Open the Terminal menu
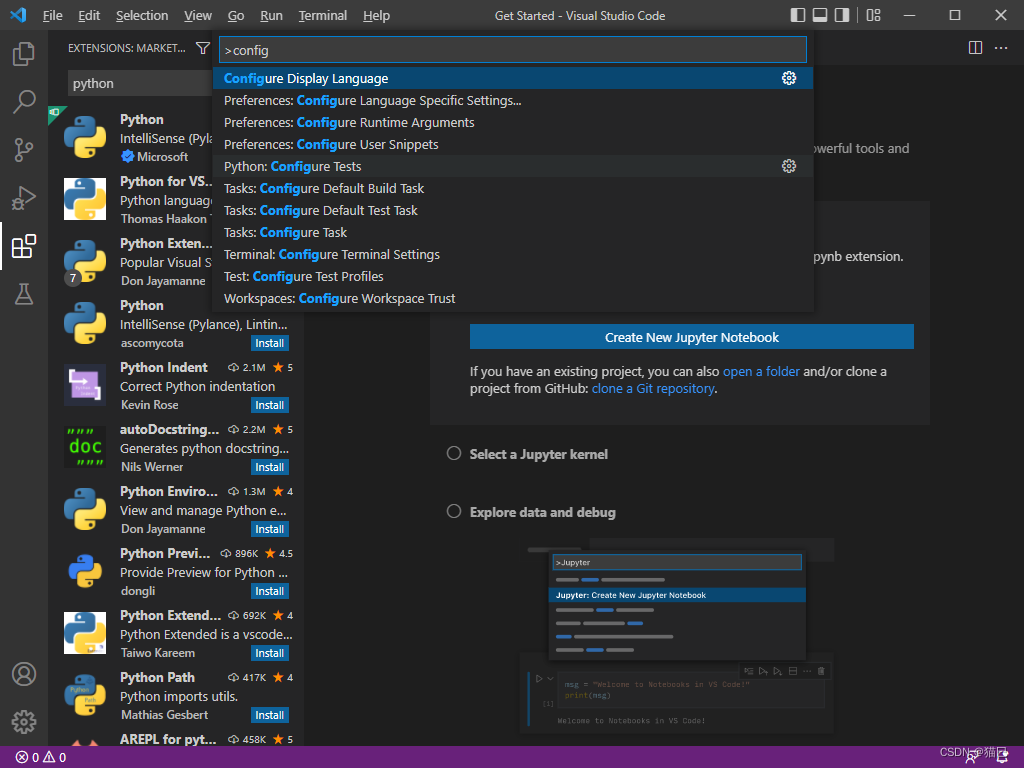Screen dimensions: 1024x768 tap(323, 16)
